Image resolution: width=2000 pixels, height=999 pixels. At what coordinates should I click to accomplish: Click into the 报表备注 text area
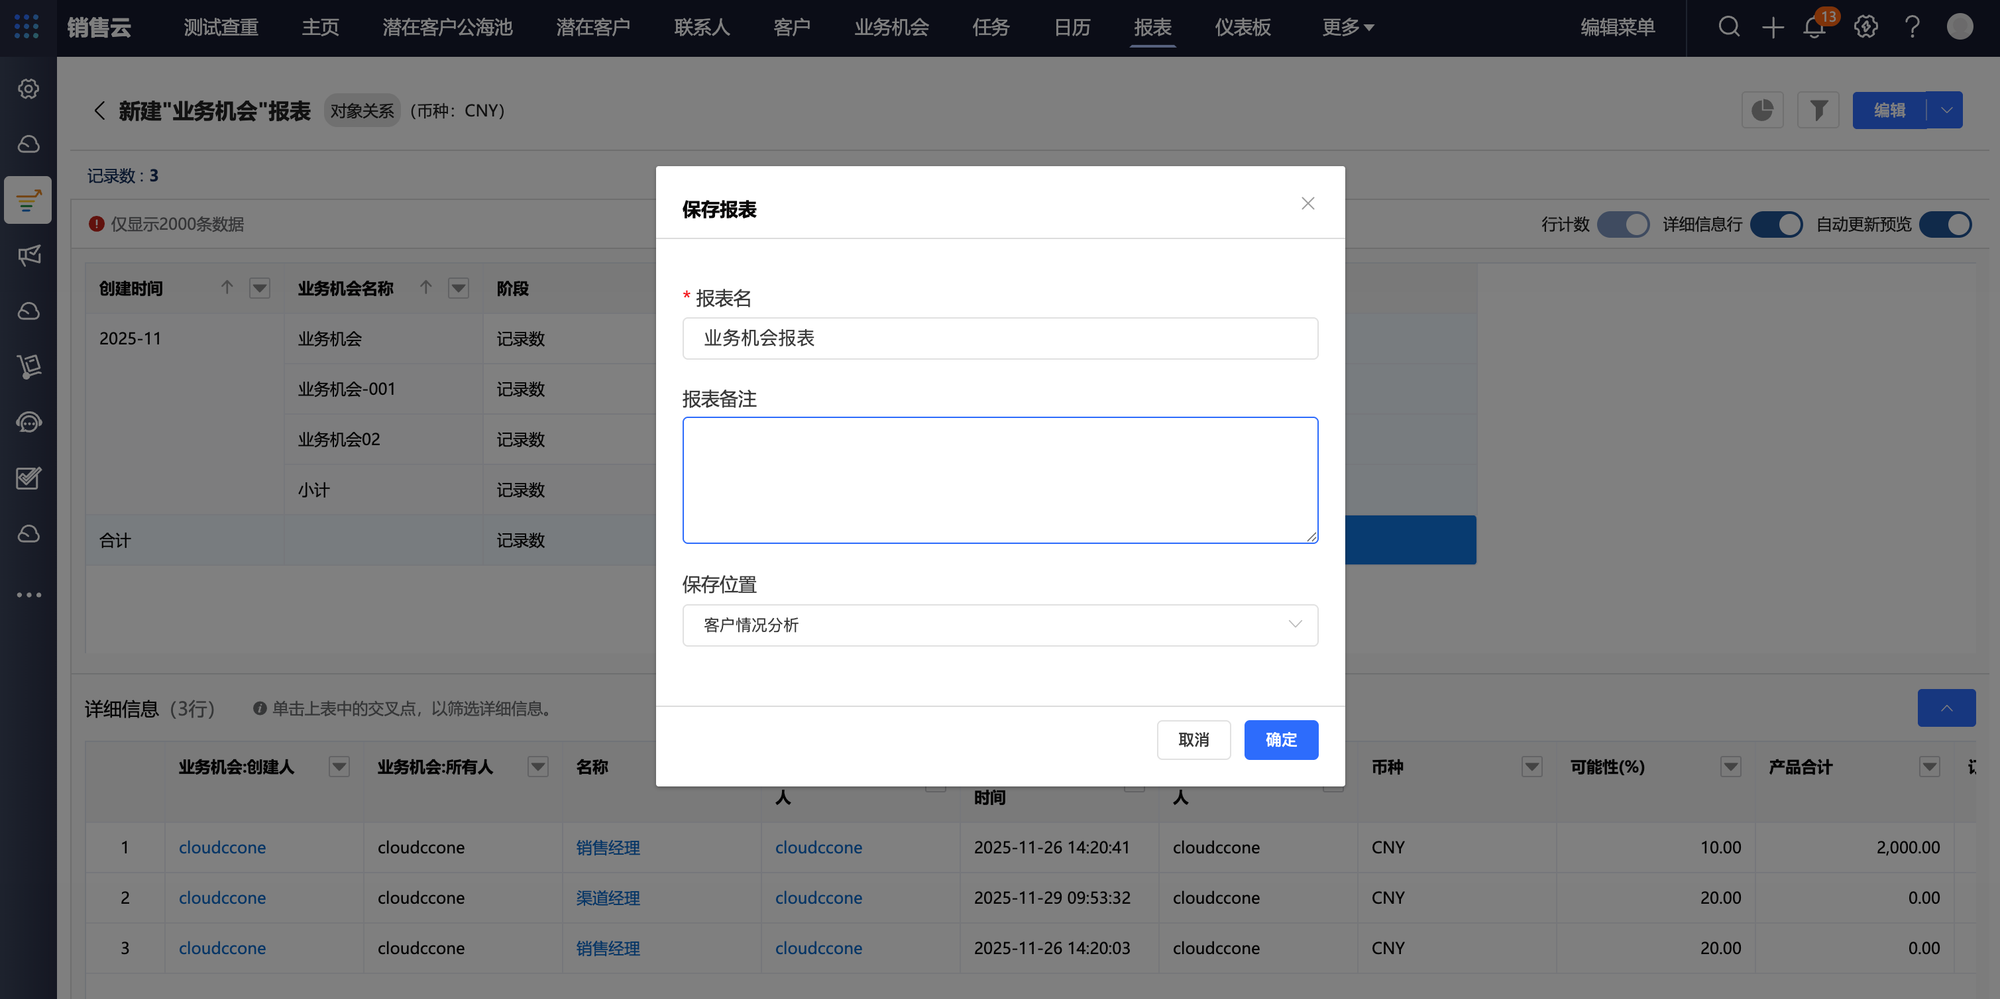(x=1000, y=480)
